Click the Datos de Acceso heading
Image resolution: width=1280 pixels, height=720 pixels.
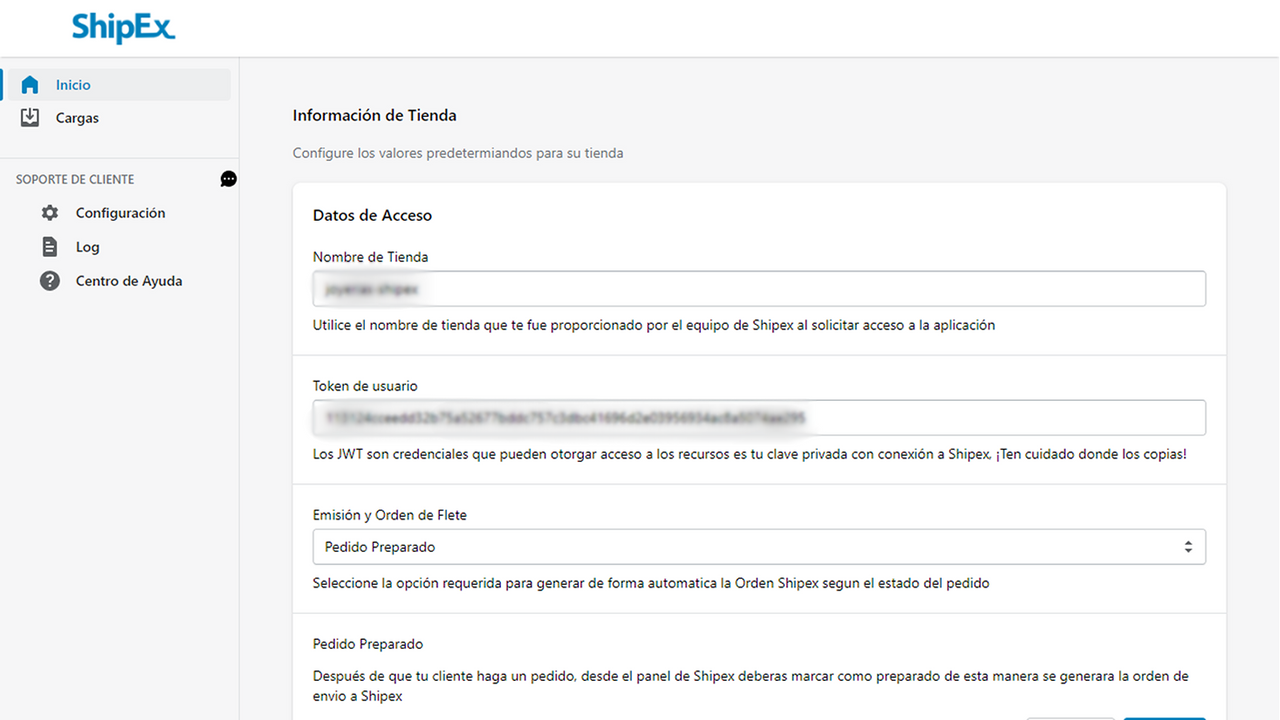pos(372,215)
